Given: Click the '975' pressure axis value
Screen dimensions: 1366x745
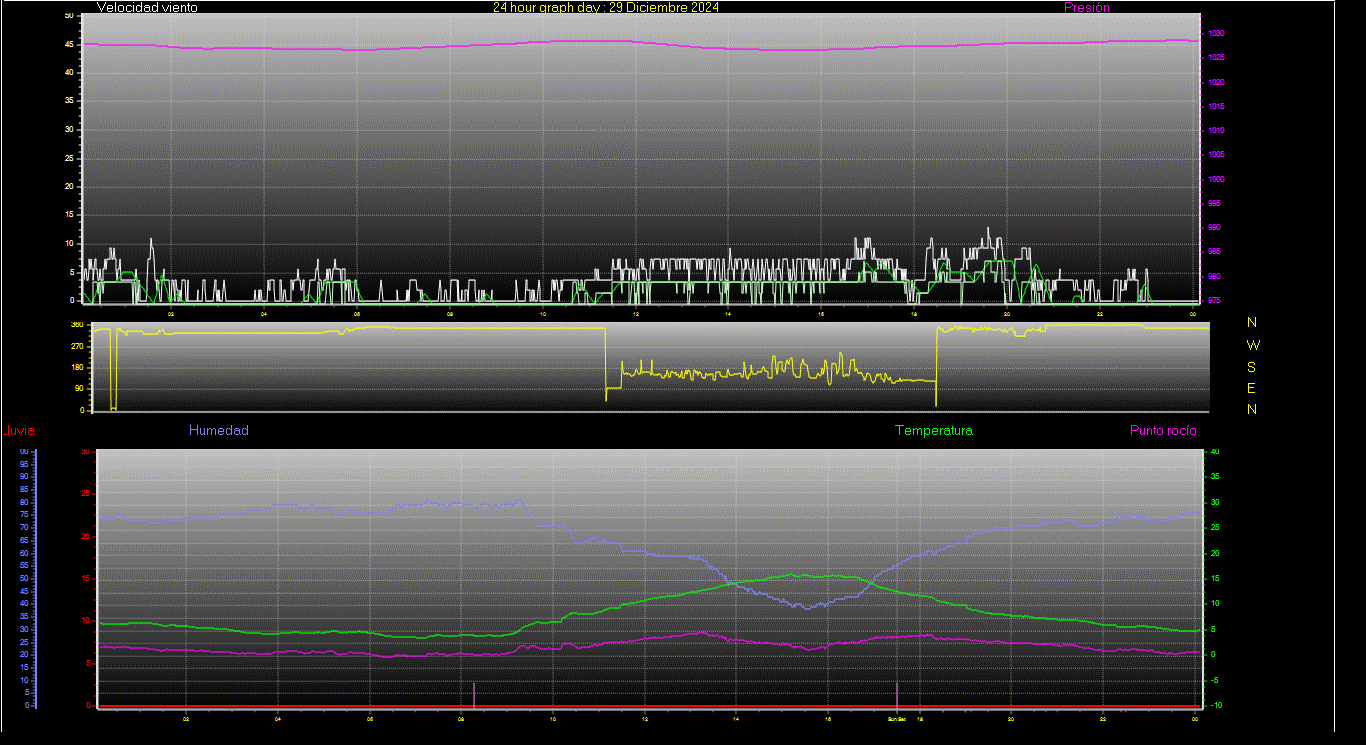Looking at the screenshot, I should [x=1214, y=300].
